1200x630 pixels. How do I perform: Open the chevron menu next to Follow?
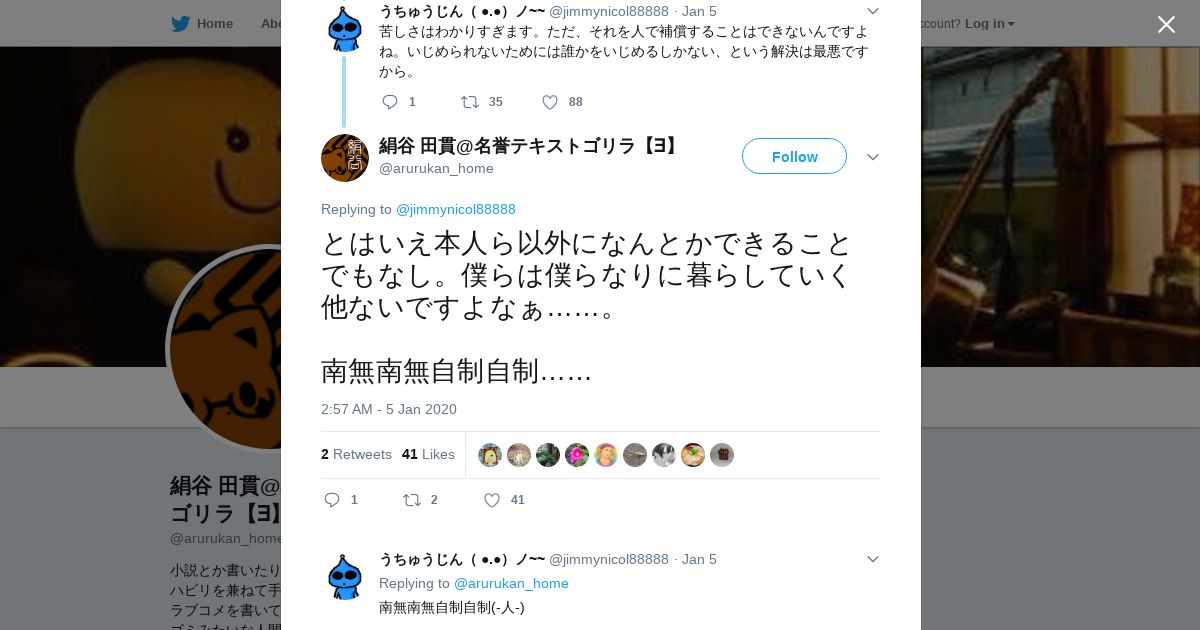[872, 157]
